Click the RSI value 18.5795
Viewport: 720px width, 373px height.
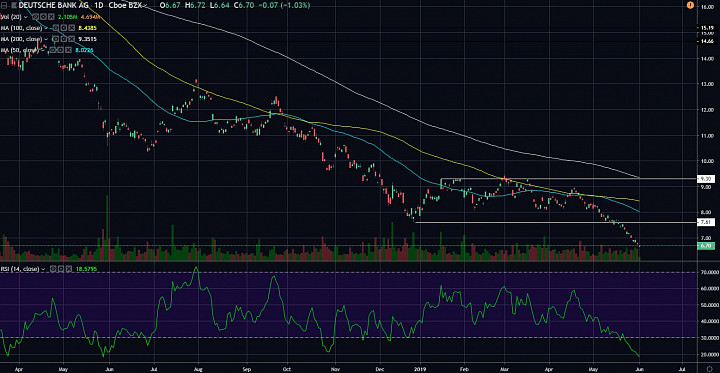click(86, 269)
